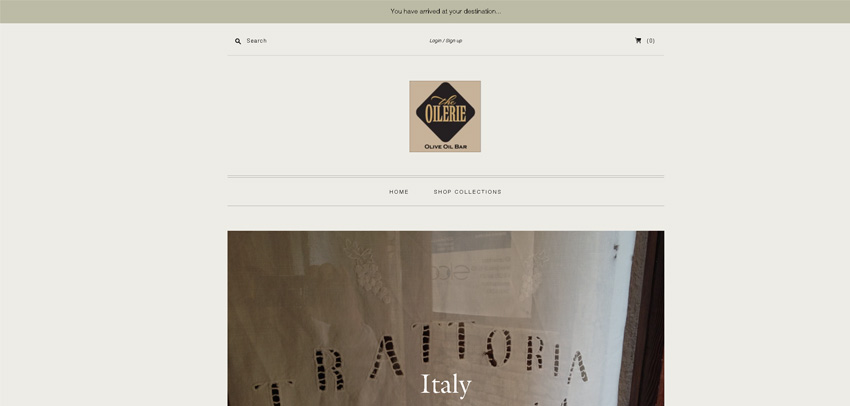Open the SHOP COLLECTIONS menu
Viewport: 850px width, 406px height.
tap(467, 192)
